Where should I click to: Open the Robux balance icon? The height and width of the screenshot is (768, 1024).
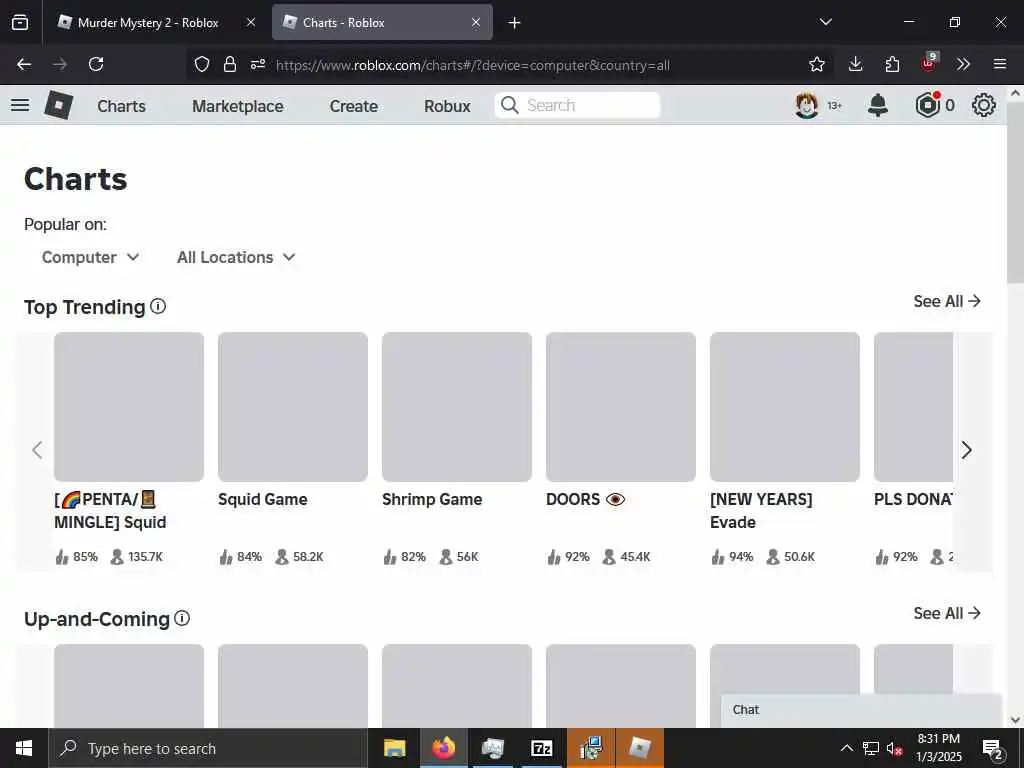pyautogui.click(x=928, y=105)
